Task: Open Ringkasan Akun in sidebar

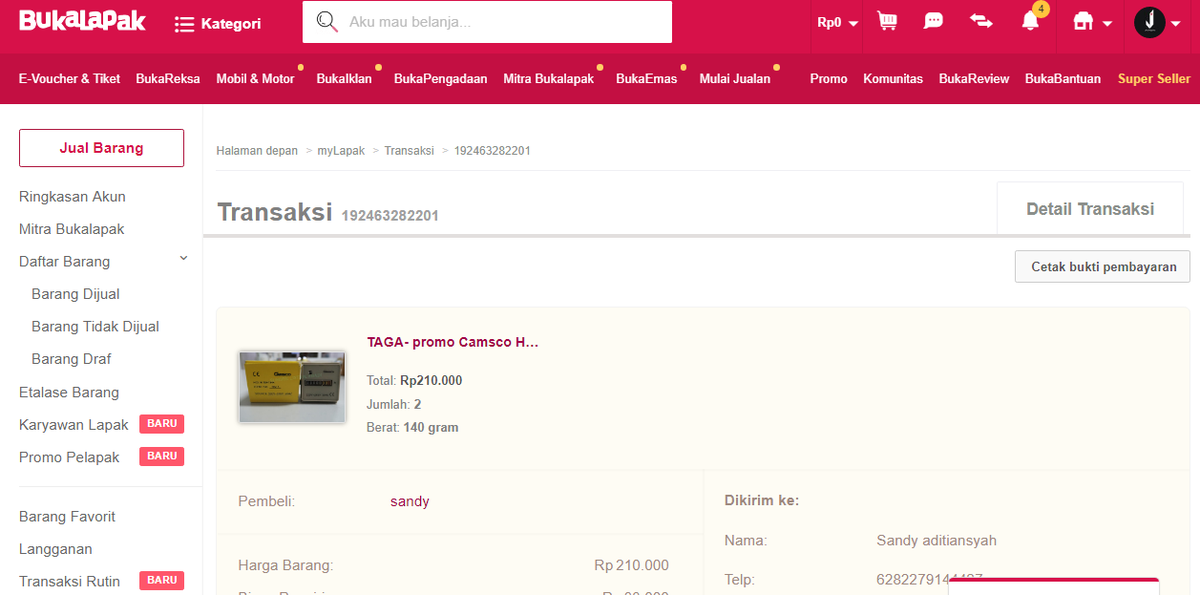Action: coord(72,197)
